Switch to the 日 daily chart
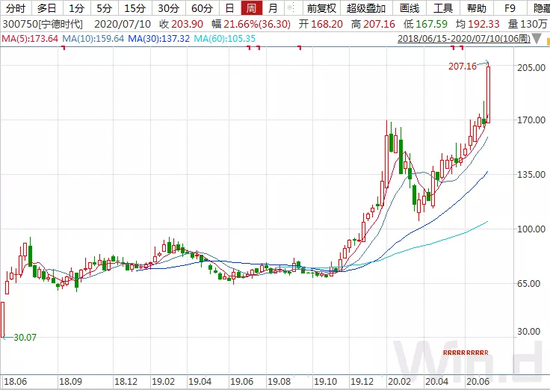The height and width of the screenshot is (390, 550). coord(230,8)
